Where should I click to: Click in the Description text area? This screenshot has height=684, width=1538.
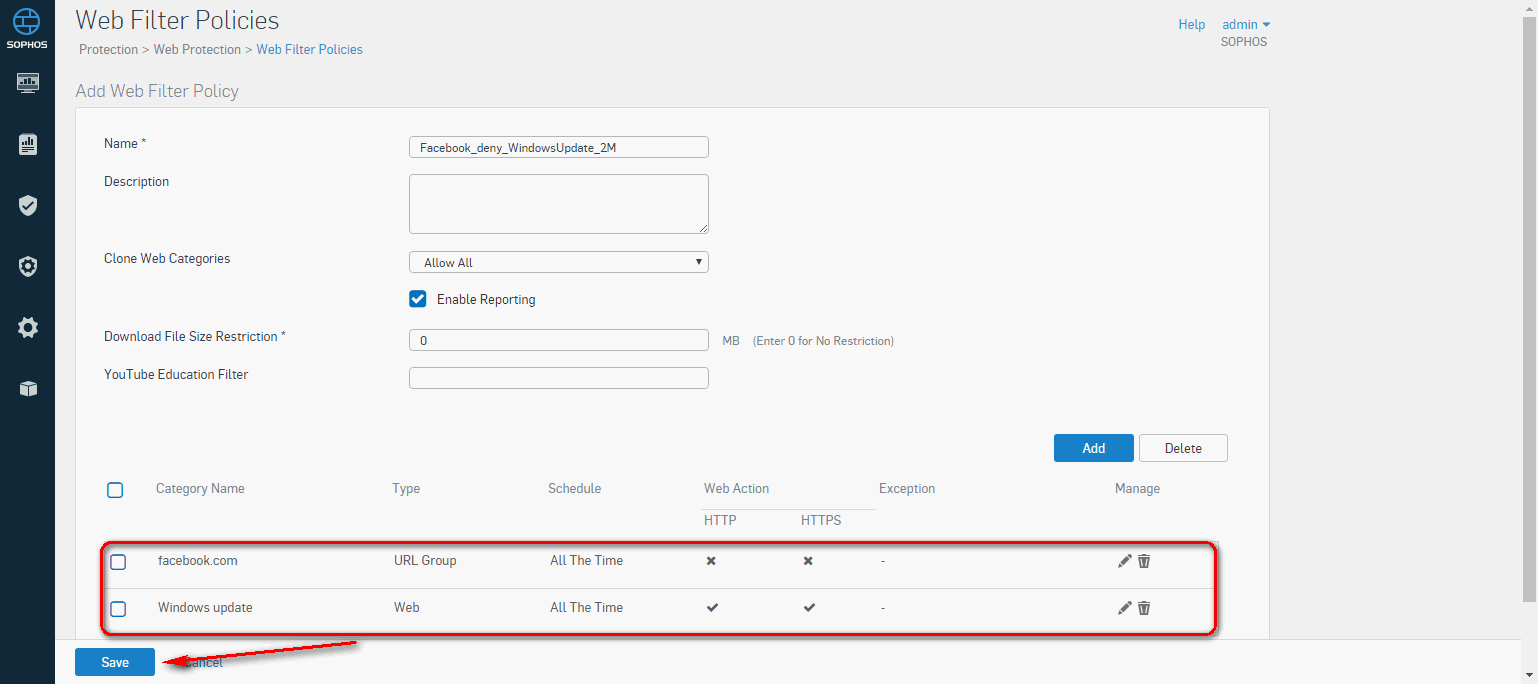(x=559, y=204)
